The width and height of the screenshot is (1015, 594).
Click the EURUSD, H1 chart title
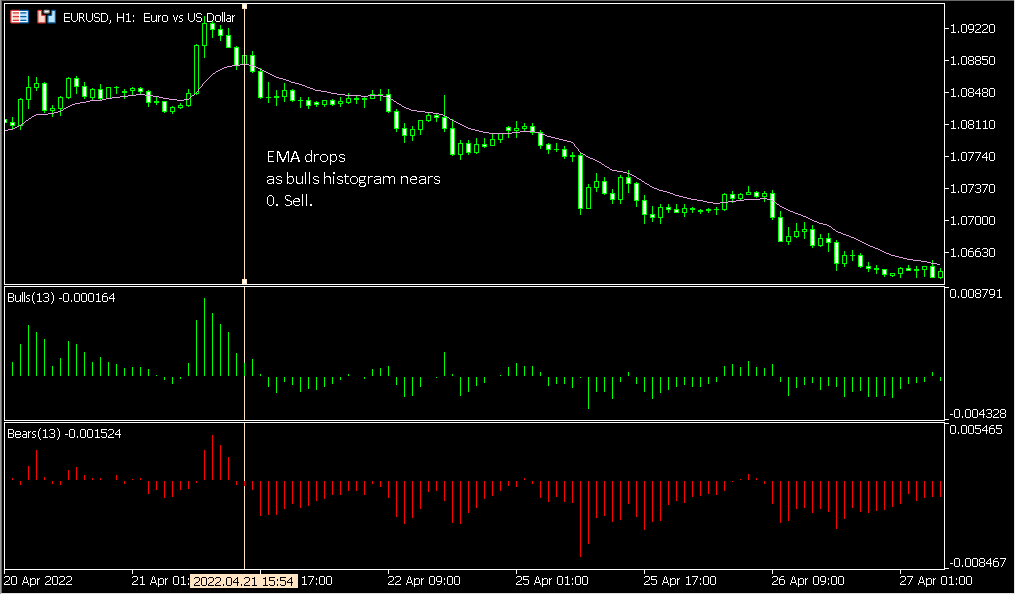pyautogui.click(x=149, y=17)
